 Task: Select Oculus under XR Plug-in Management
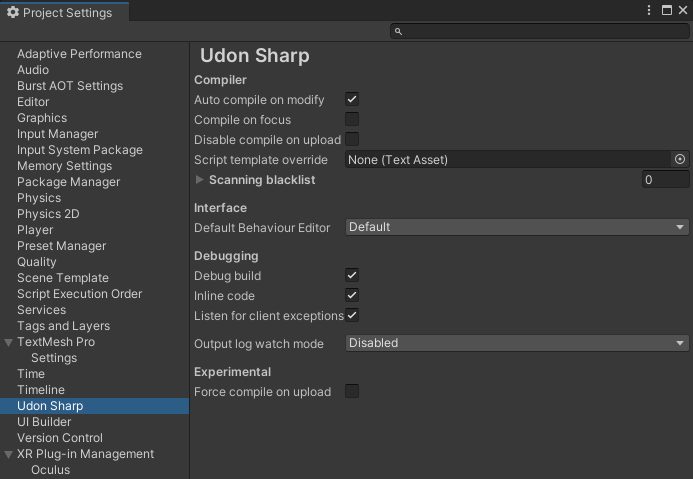(x=50, y=470)
